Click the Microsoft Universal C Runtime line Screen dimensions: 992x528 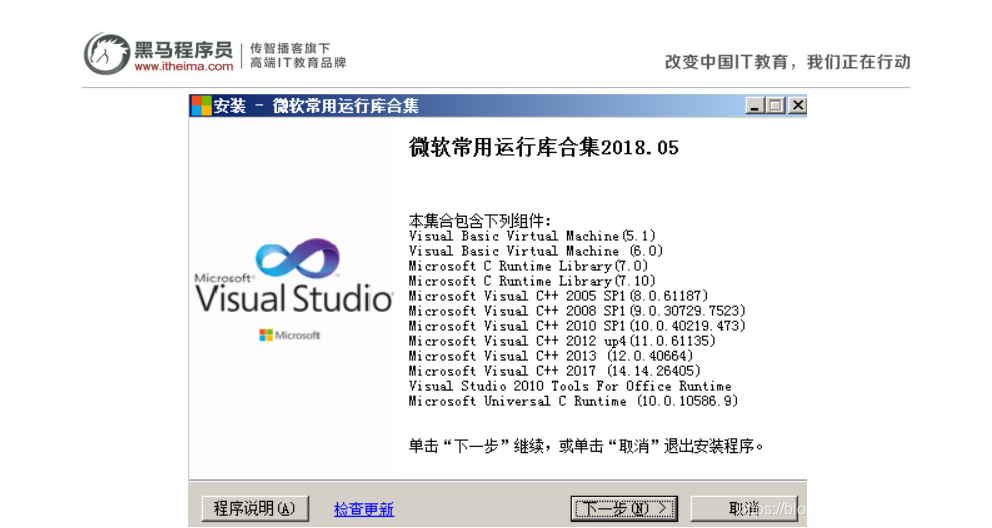coord(573,402)
